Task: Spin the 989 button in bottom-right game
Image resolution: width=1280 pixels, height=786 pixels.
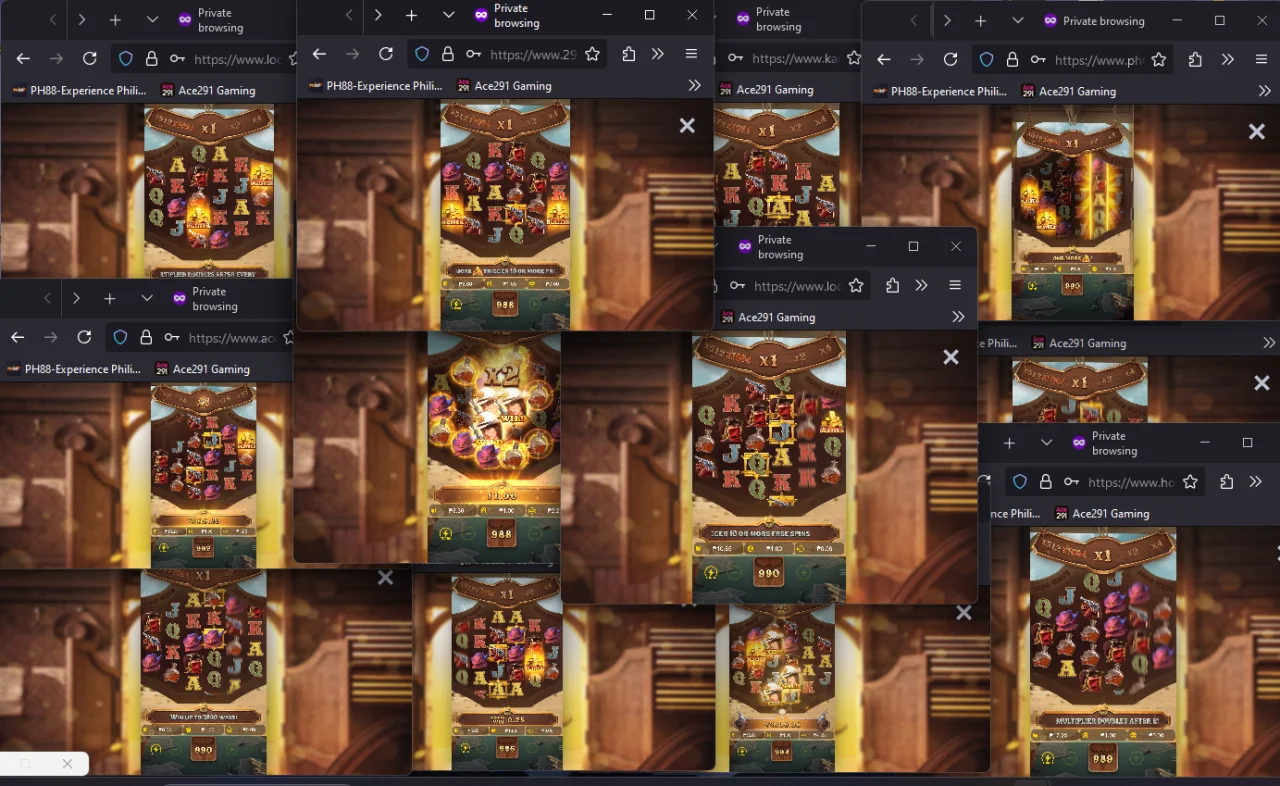Action: point(1103,759)
